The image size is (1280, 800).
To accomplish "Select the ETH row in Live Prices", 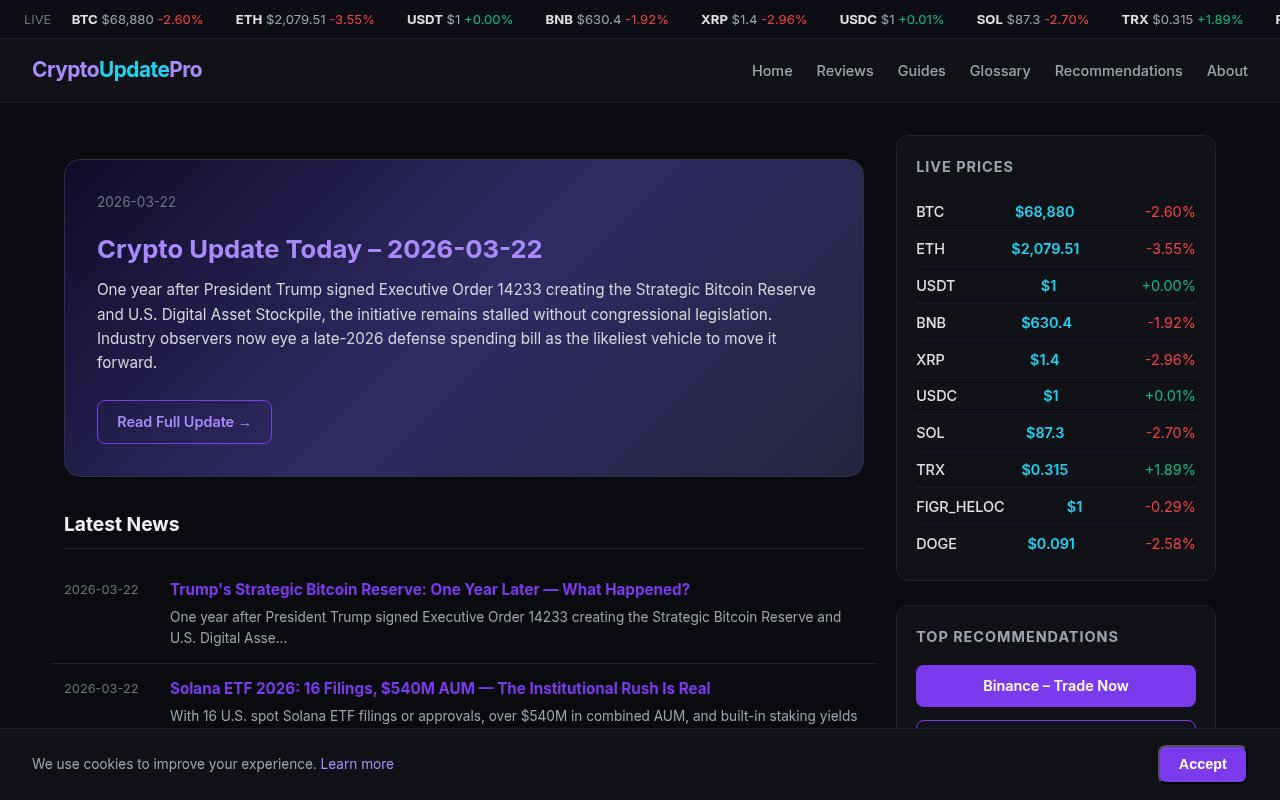I will click(1055, 249).
